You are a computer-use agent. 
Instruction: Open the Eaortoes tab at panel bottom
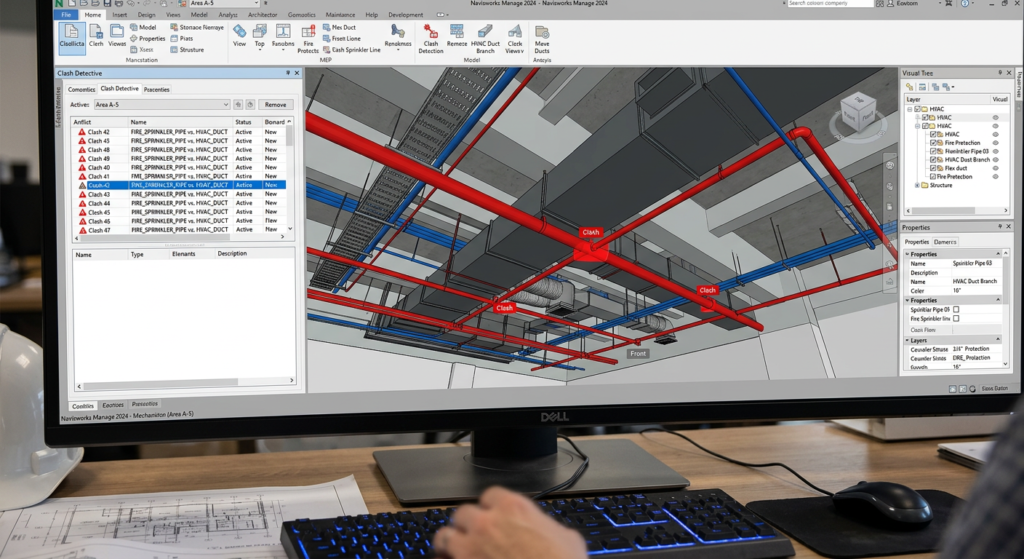tap(113, 405)
